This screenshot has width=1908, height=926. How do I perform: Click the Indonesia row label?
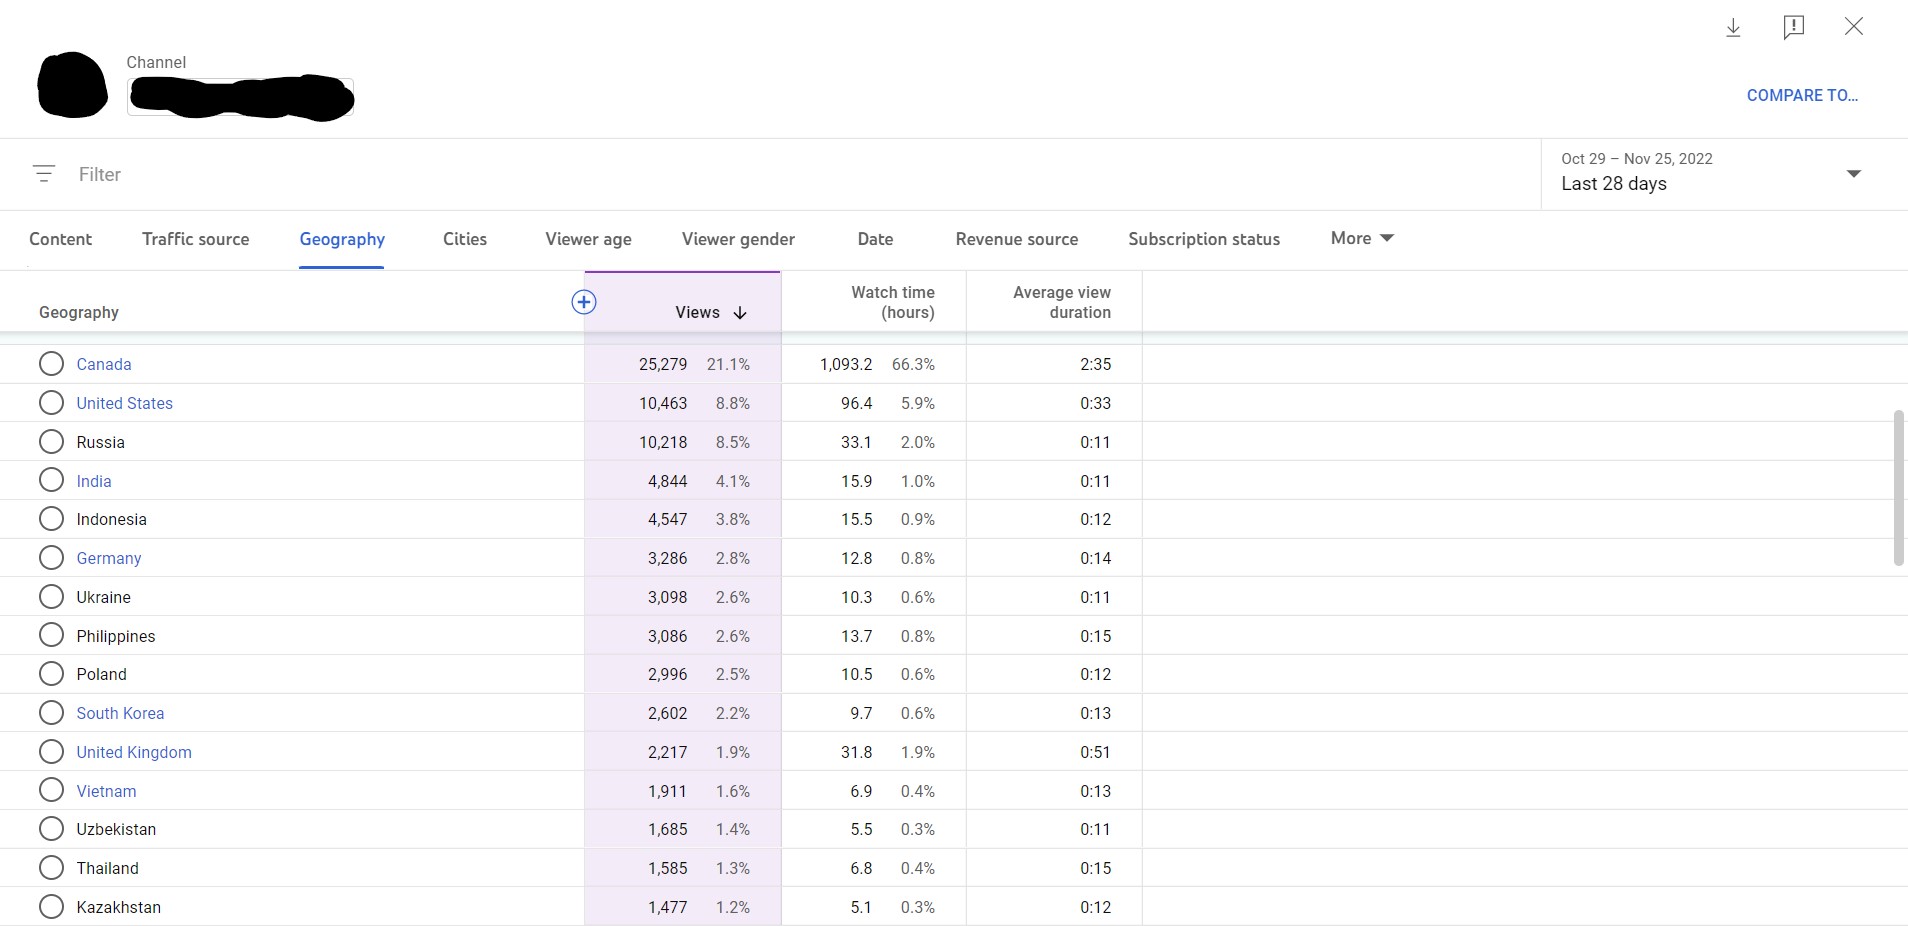coord(111,519)
